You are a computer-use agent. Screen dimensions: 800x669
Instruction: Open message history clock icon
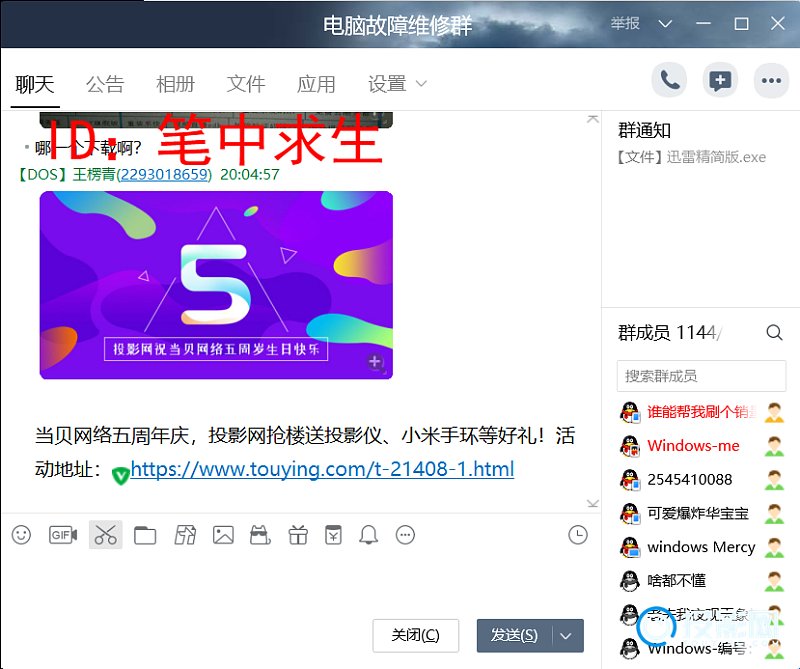point(578,535)
